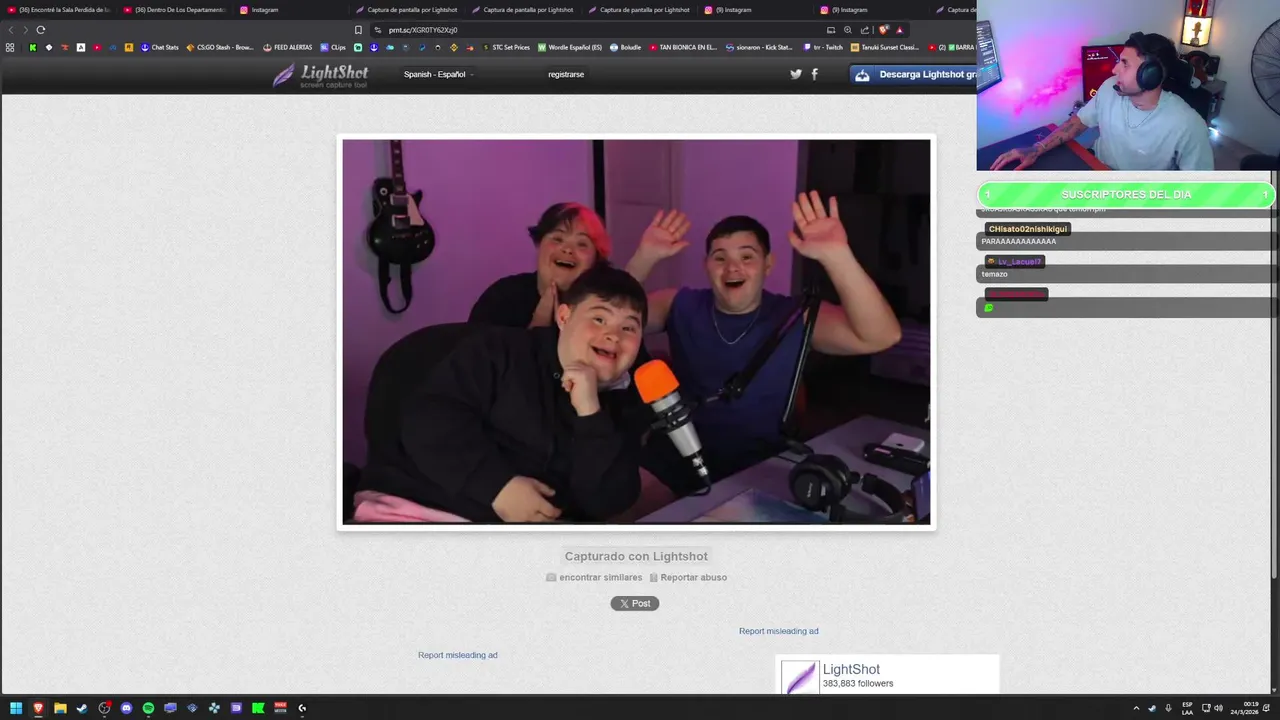Open ESP LAA keyboard language switcher
Image resolution: width=1280 pixels, height=720 pixels.
point(1187,708)
